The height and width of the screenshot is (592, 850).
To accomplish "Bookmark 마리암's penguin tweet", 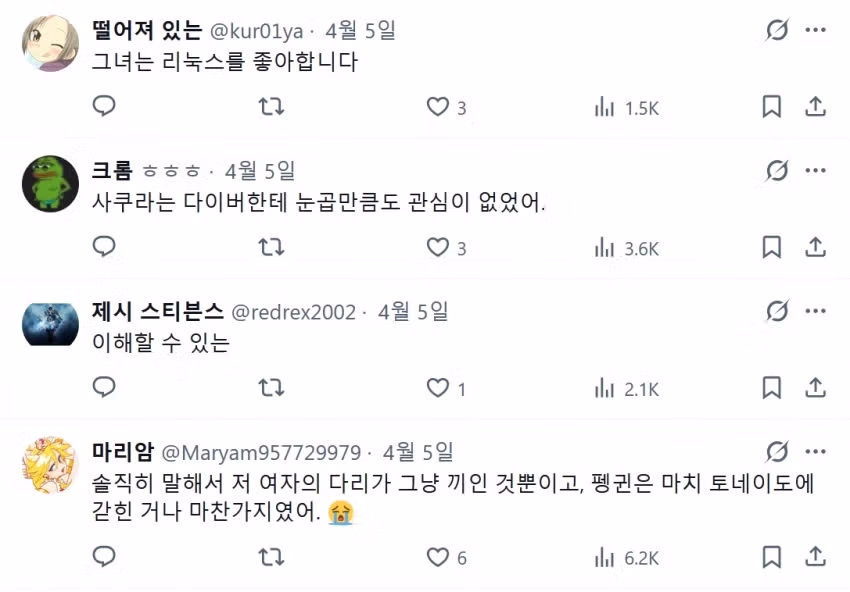I will 770,558.
